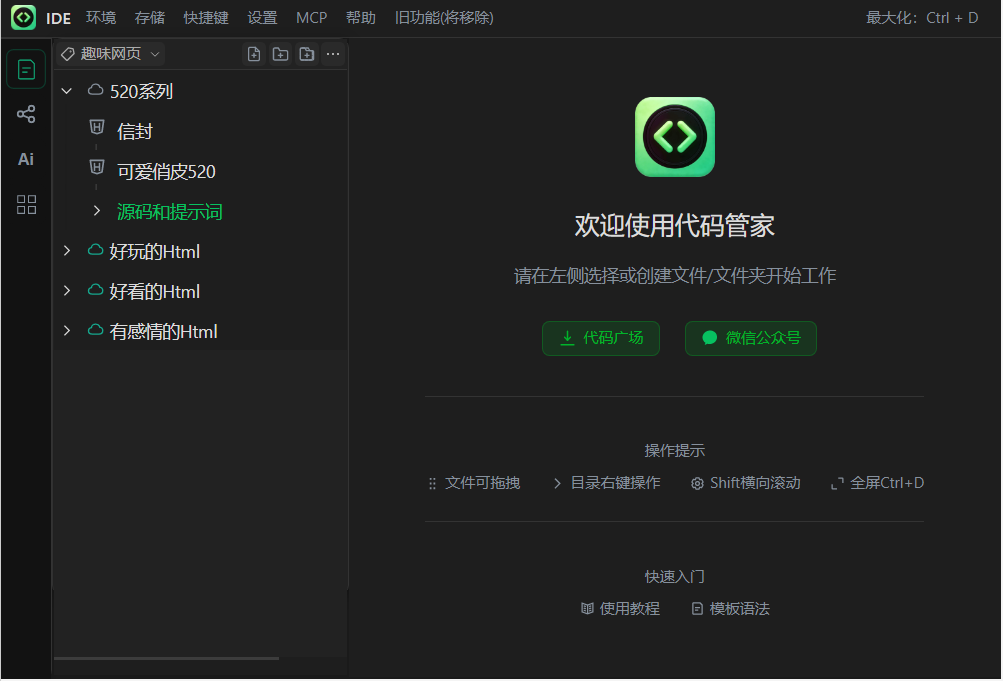Click the import folder toolbar icon
This screenshot has height=681, width=1003.
[x=307, y=54]
